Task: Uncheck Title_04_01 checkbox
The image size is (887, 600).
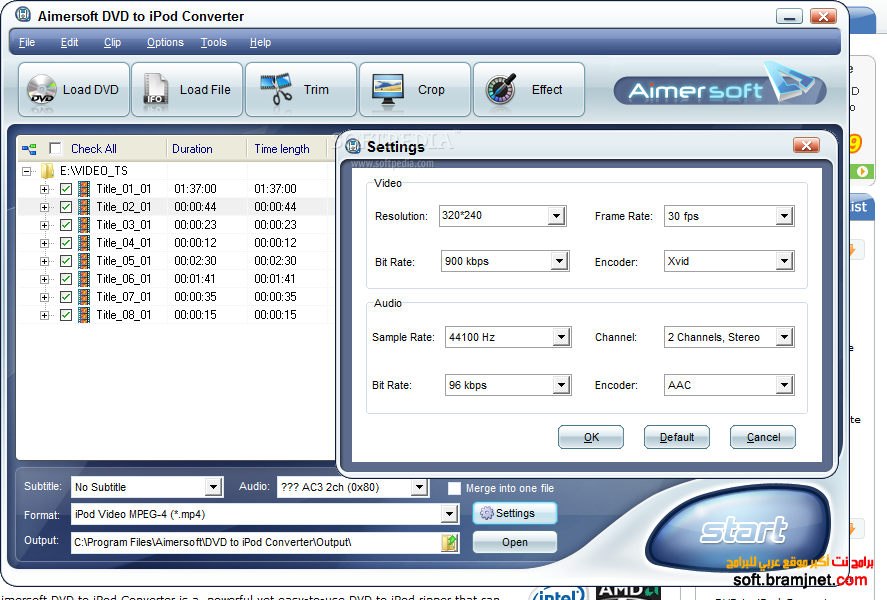Action: click(66, 243)
